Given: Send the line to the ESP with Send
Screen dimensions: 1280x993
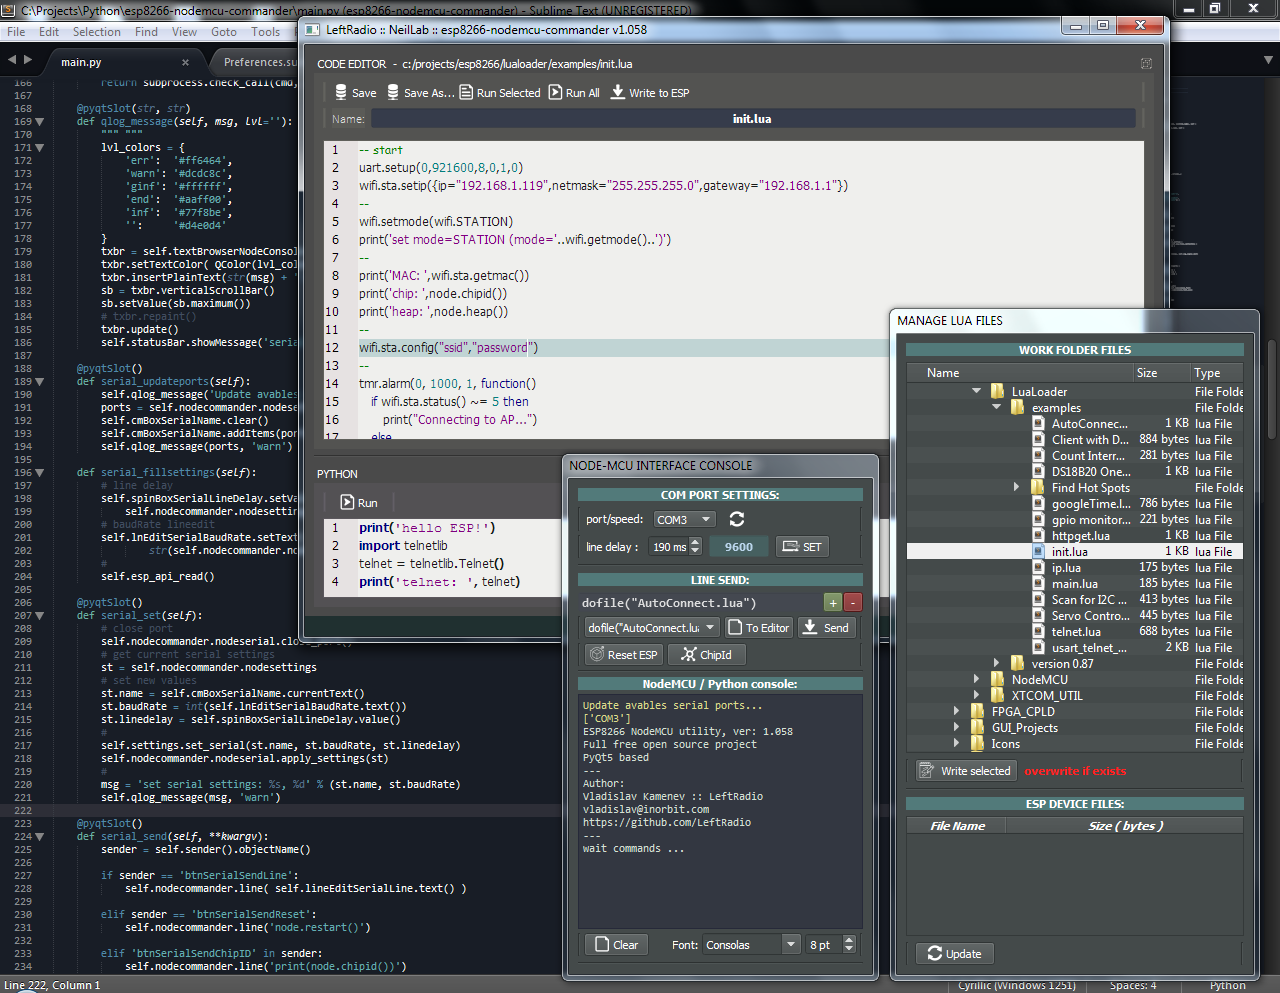Looking at the screenshot, I should [826, 627].
